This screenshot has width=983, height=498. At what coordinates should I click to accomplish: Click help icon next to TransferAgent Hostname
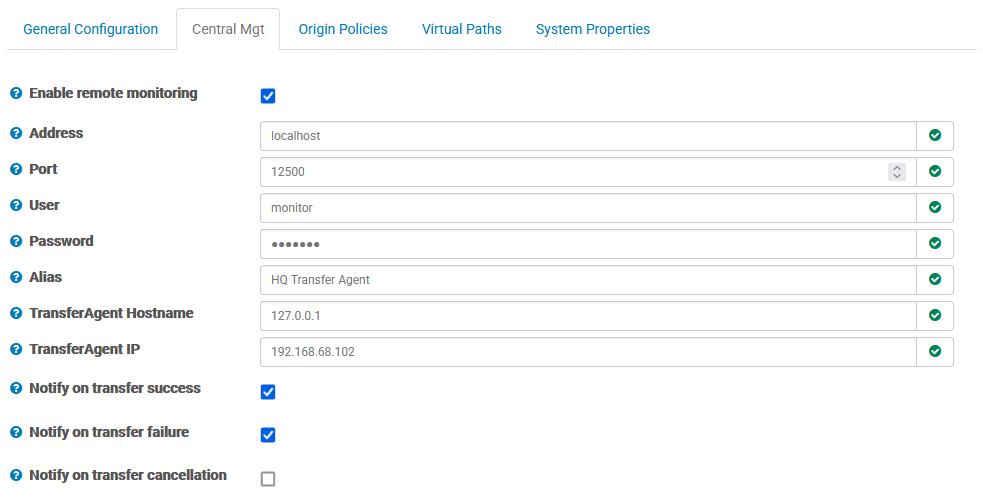point(16,314)
